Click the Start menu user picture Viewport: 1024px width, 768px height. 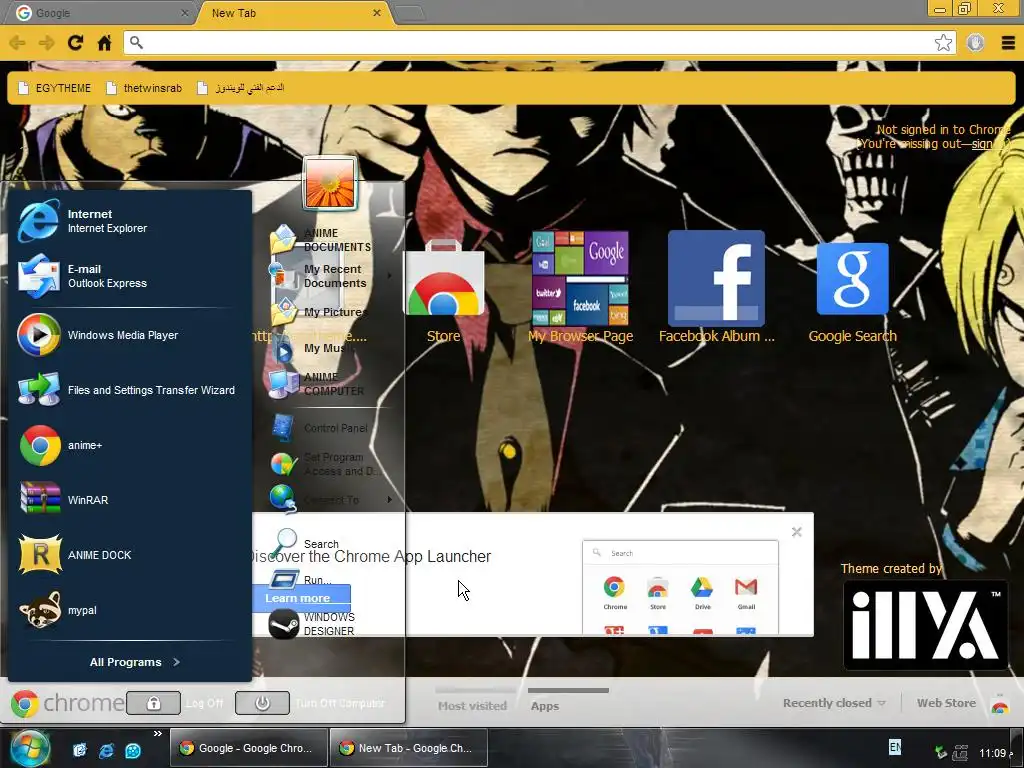[x=330, y=183]
